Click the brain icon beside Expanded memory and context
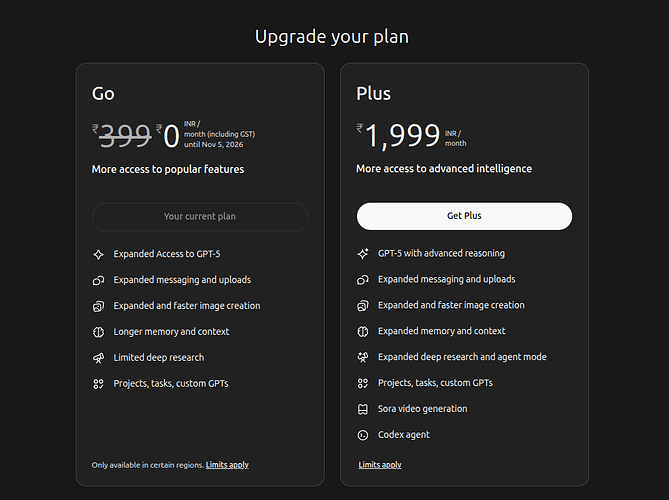 363,331
